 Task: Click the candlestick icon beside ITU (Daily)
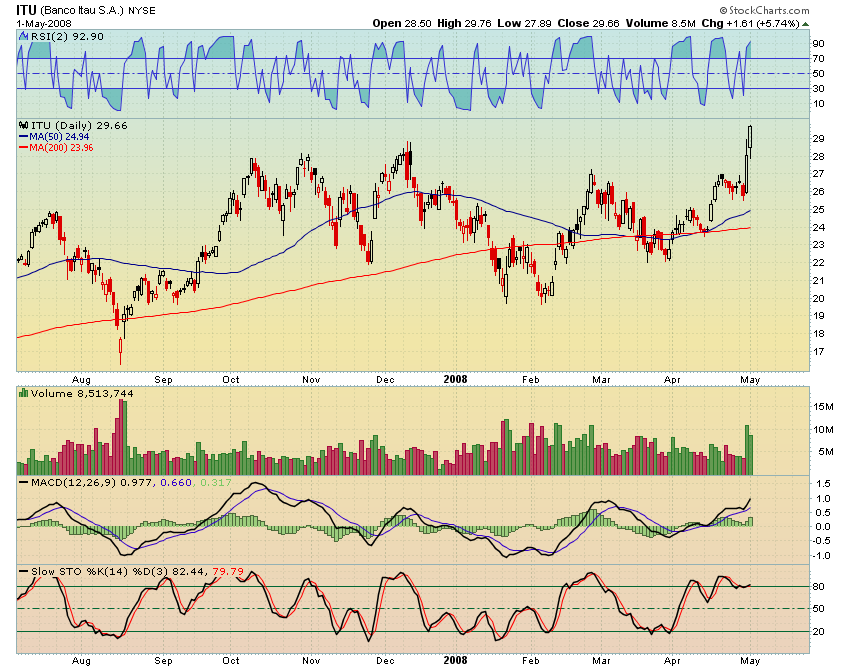pyautogui.click(x=23, y=125)
